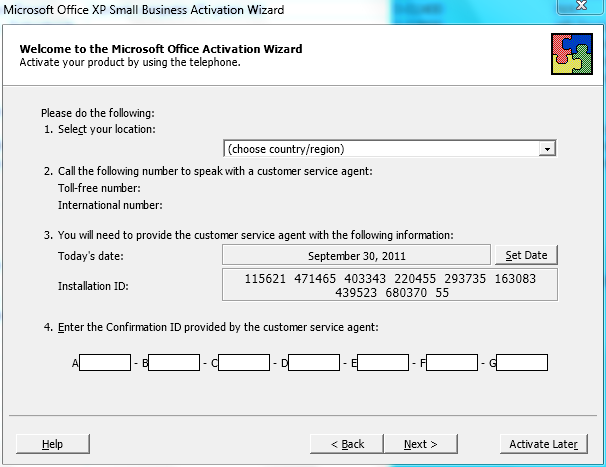Click the Help button
Screen dimensions: 606x467
[53, 444]
